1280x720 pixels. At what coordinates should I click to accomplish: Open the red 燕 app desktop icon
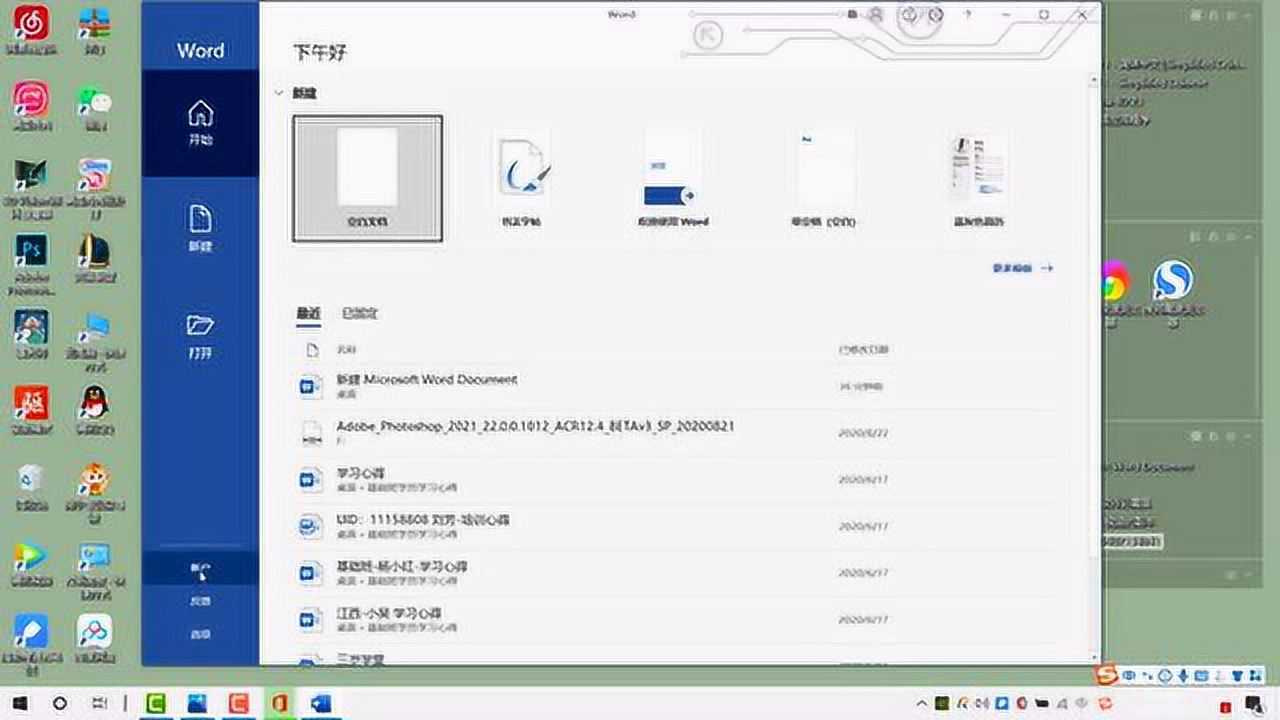[31, 409]
